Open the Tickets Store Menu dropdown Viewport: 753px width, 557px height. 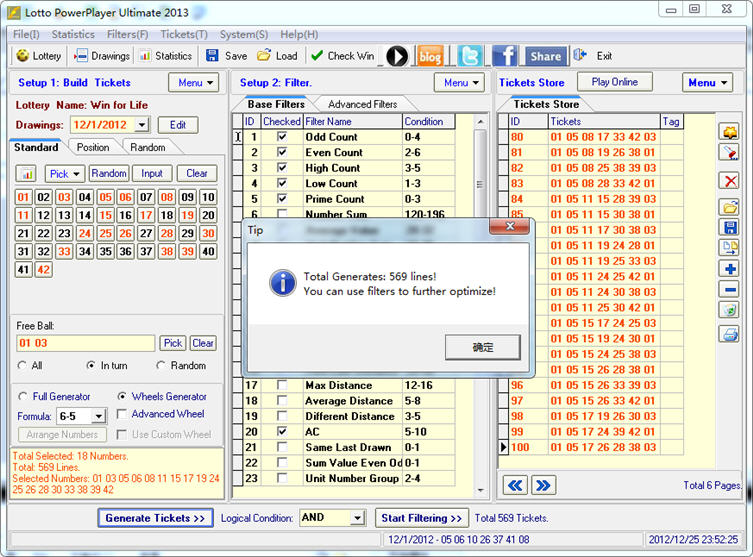[x=707, y=83]
